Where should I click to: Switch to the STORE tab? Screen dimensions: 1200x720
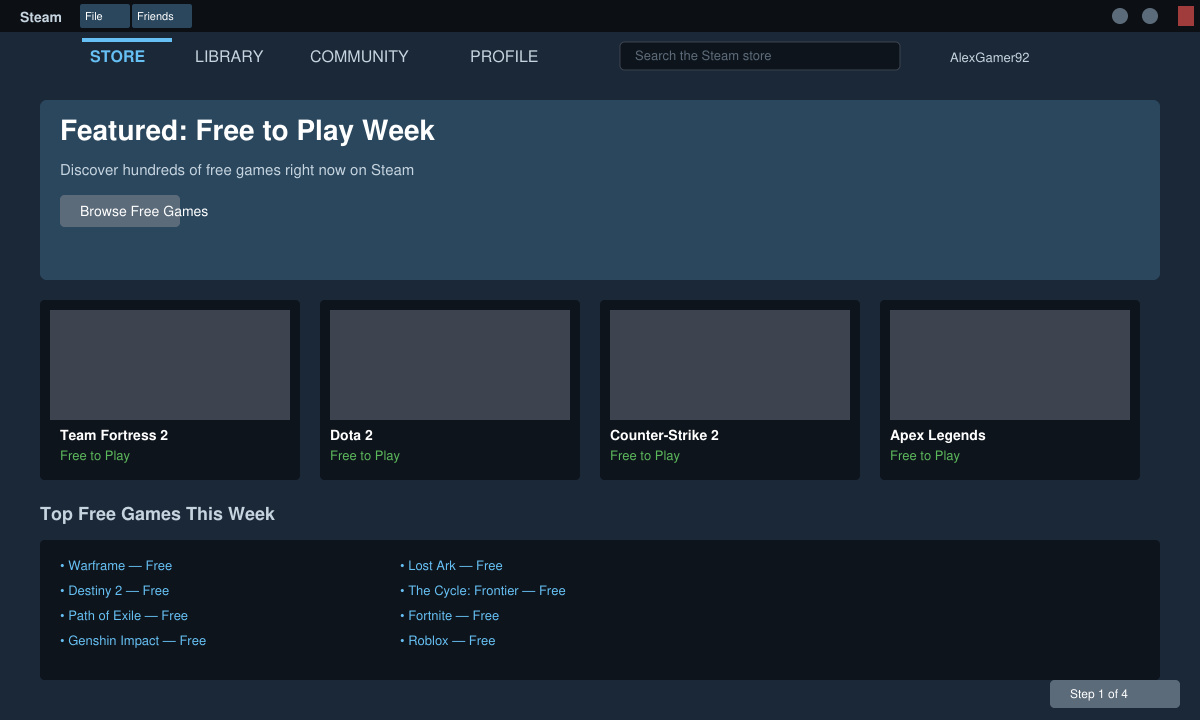(x=118, y=56)
